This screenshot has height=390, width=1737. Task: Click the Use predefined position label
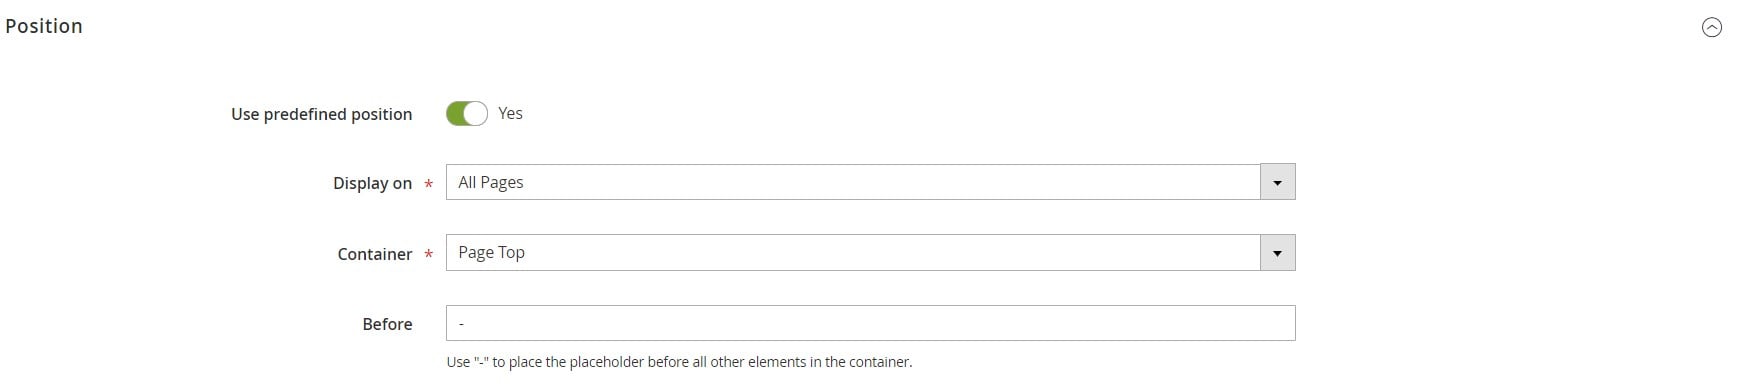click(x=321, y=114)
